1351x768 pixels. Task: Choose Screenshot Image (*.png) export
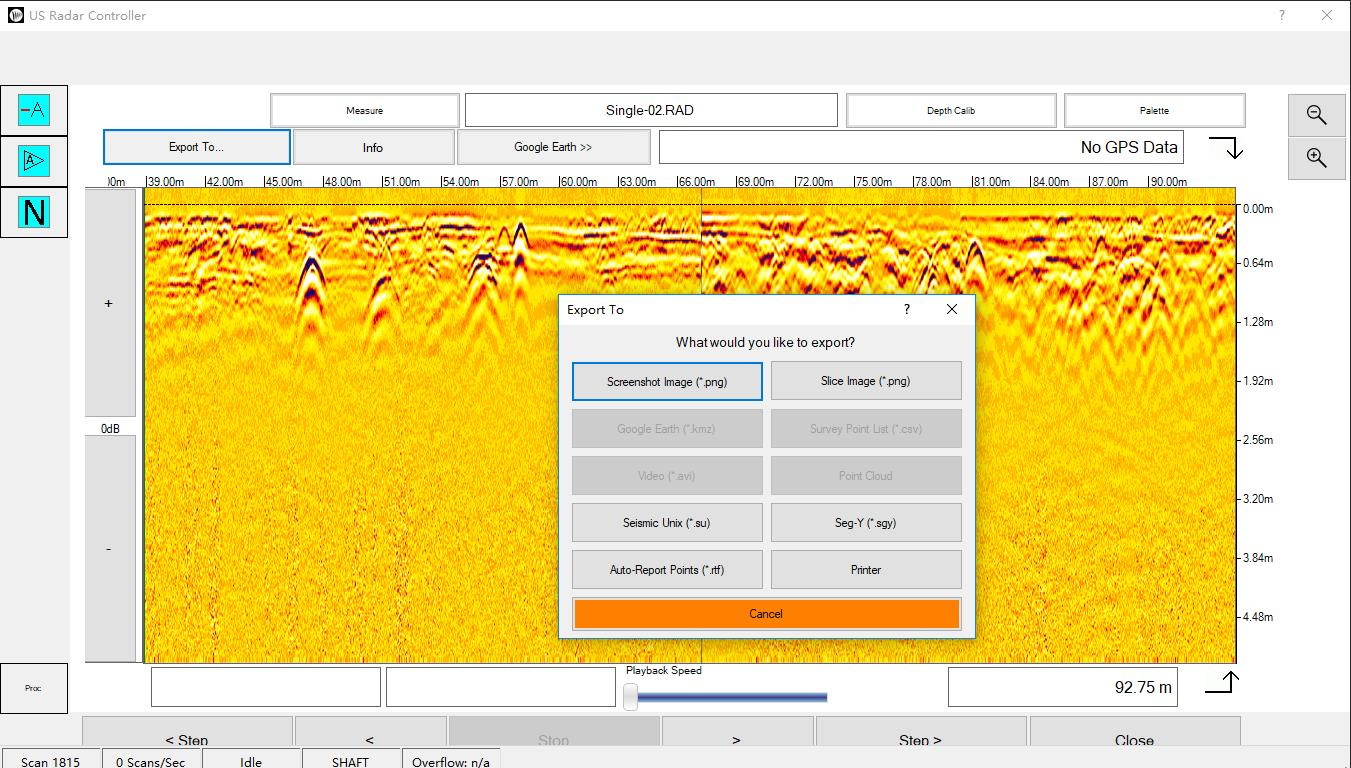tap(667, 381)
